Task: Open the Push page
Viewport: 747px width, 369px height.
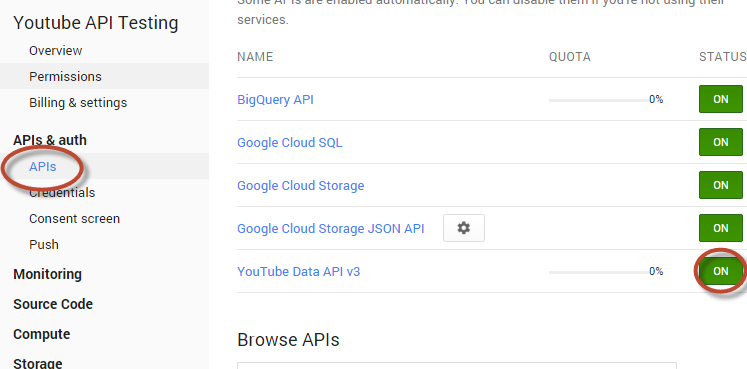Action: (x=44, y=244)
